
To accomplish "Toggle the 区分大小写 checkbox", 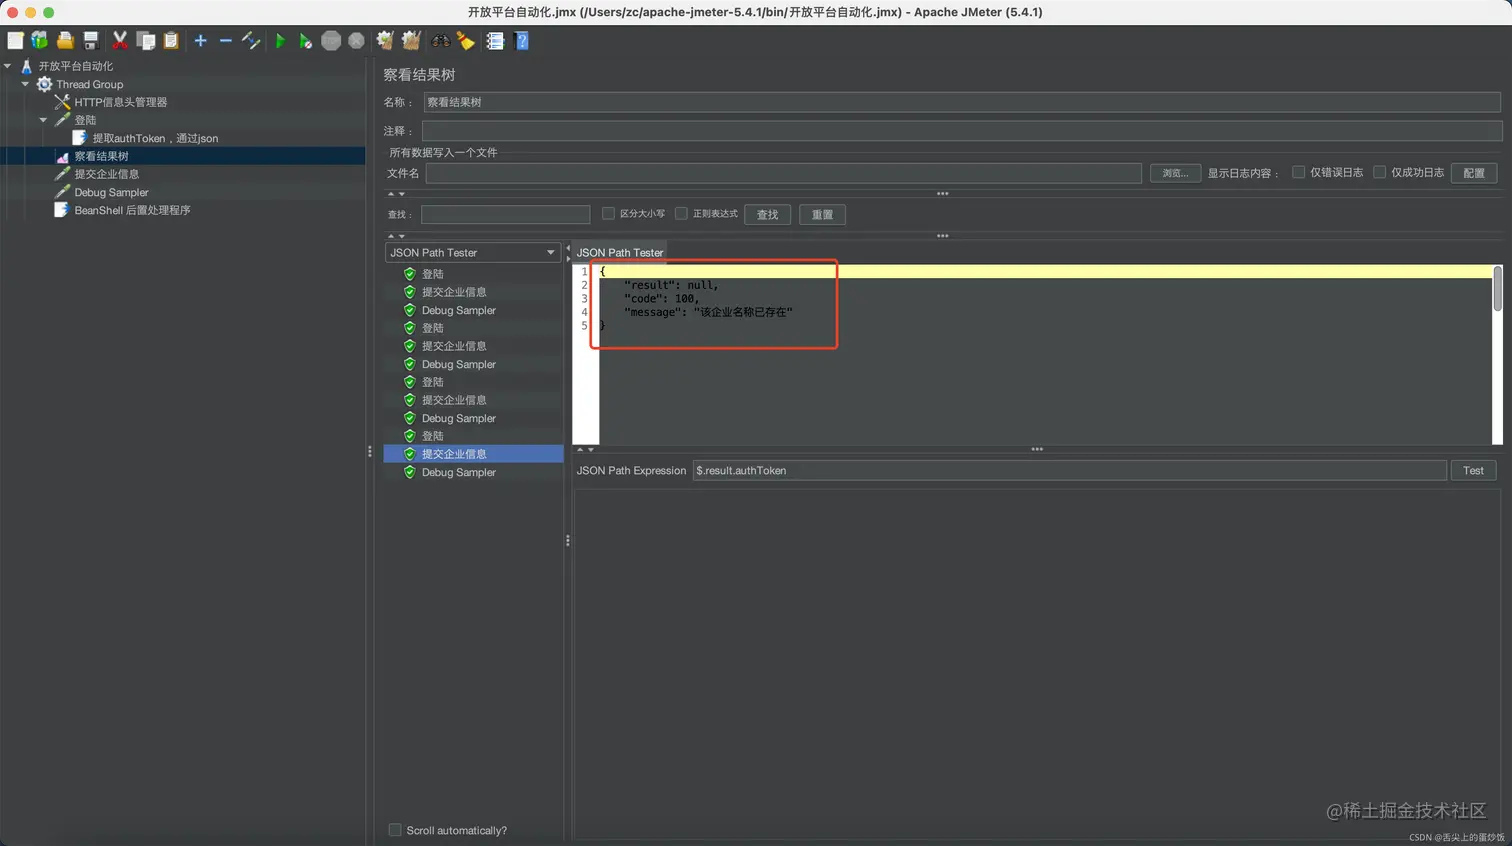I will pos(608,213).
